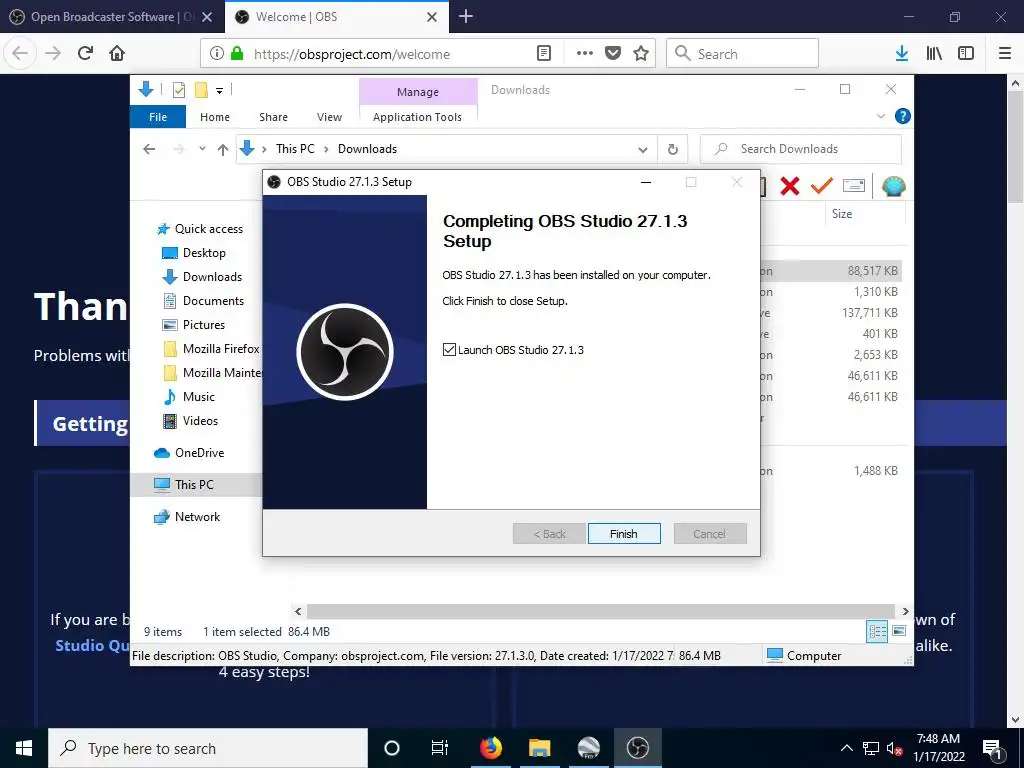Open Windows Start menu
The width and height of the screenshot is (1024, 768).
(x=24, y=748)
